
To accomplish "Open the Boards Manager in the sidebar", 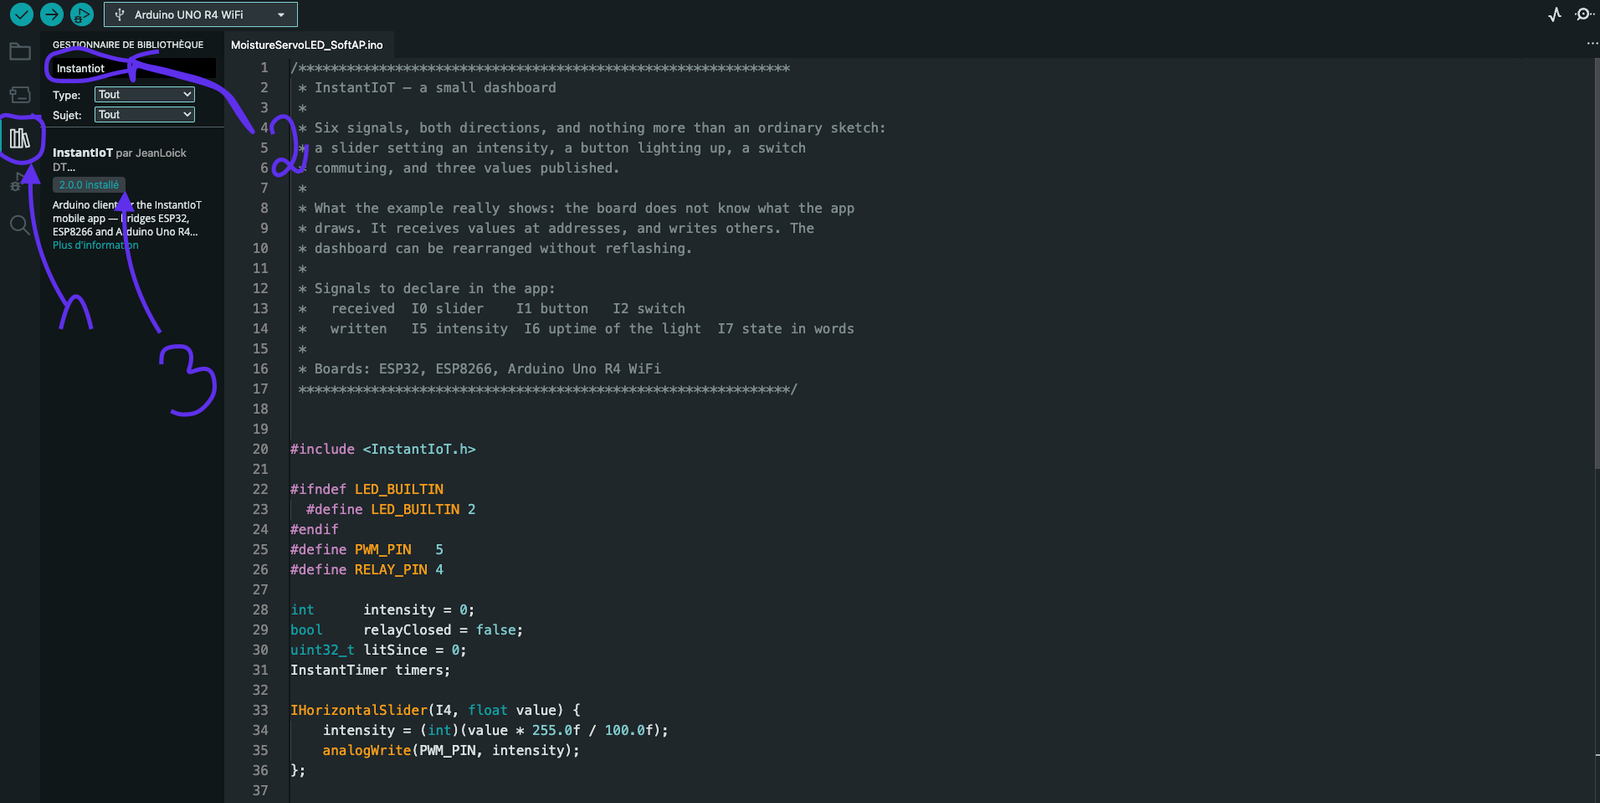I will click(x=20, y=95).
